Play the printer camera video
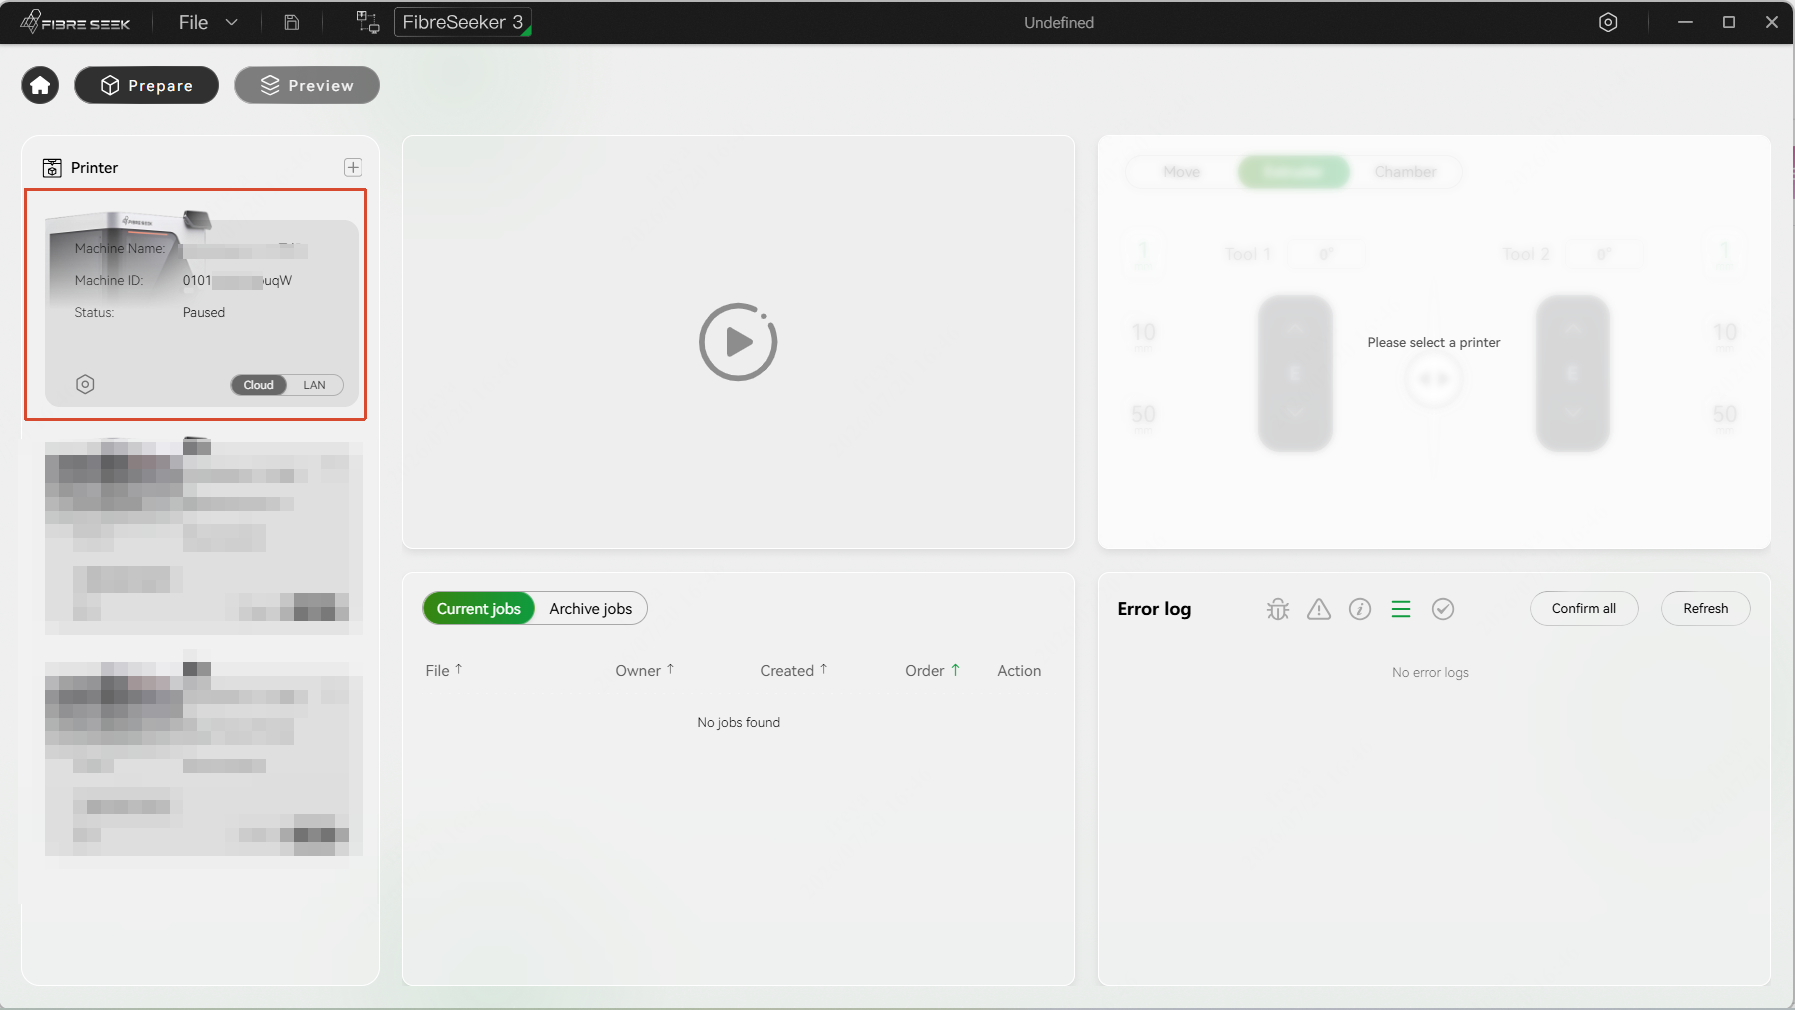The image size is (1795, 1010). [738, 342]
